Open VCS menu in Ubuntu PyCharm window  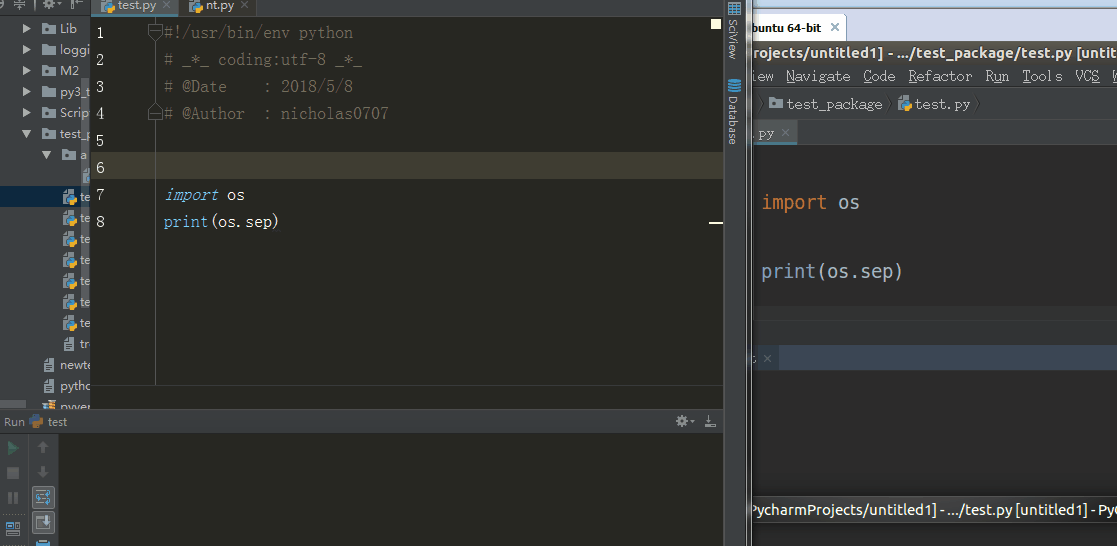(1088, 76)
